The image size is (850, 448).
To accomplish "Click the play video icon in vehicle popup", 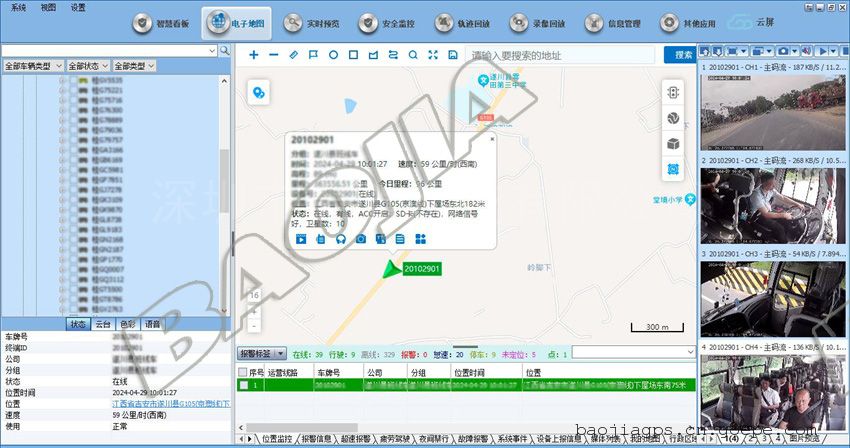I will coord(300,239).
